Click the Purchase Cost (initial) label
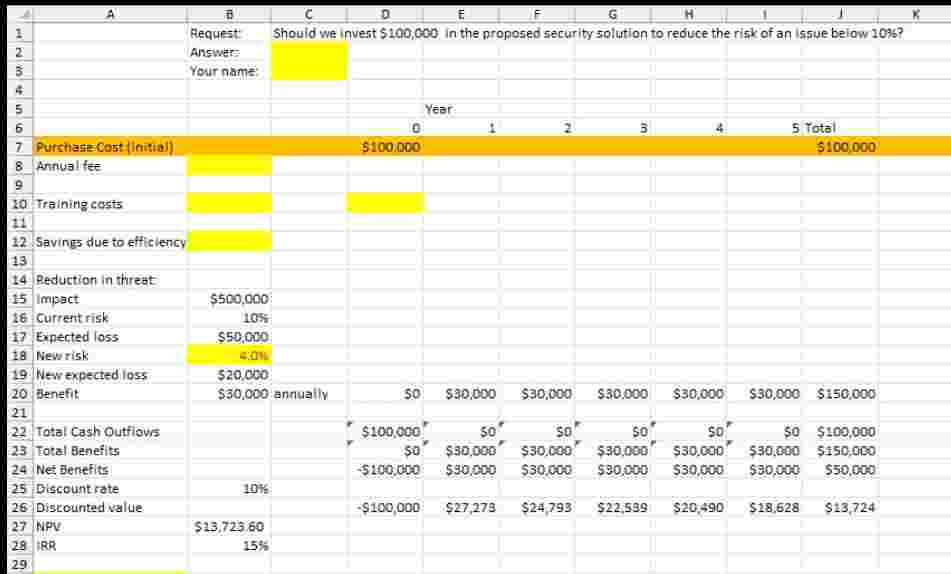951x574 pixels. click(x=104, y=147)
